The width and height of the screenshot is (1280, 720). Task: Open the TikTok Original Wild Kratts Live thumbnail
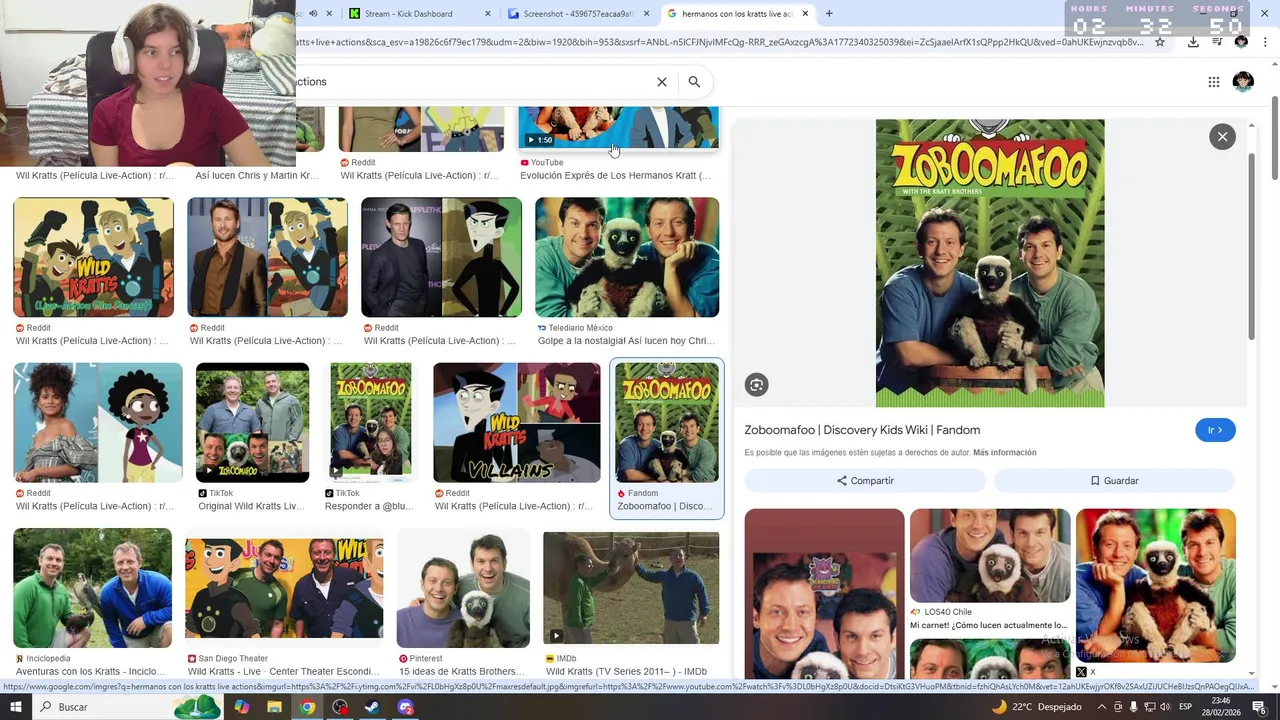[x=252, y=422]
